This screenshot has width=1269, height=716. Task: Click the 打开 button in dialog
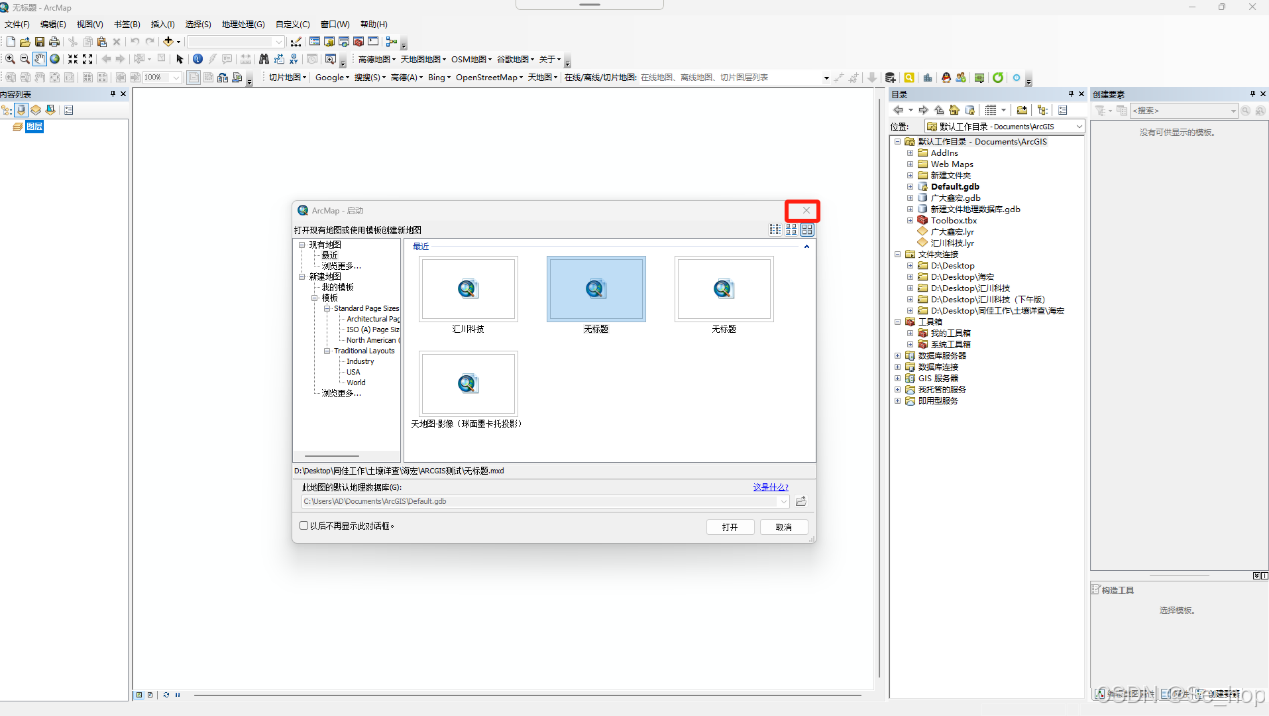tap(730, 527)
